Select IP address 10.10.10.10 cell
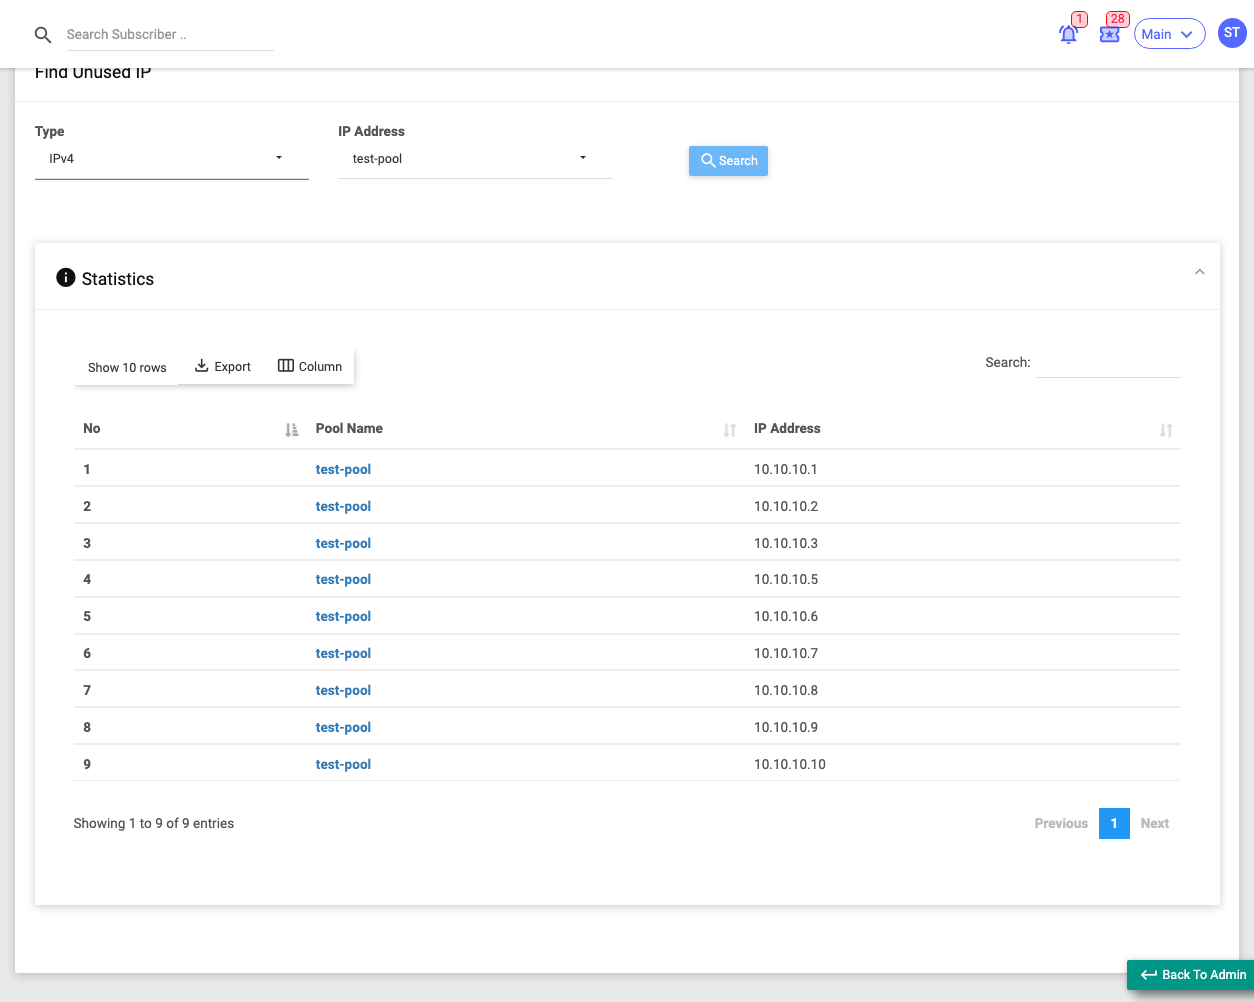Image resolution: width=1254 pixels, height=1002 pixels. pyautogui.click(x=790, y=764)
